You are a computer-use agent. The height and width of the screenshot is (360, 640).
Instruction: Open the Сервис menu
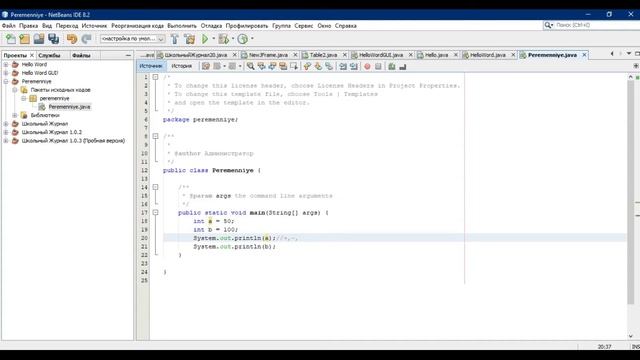click(304, 26)
